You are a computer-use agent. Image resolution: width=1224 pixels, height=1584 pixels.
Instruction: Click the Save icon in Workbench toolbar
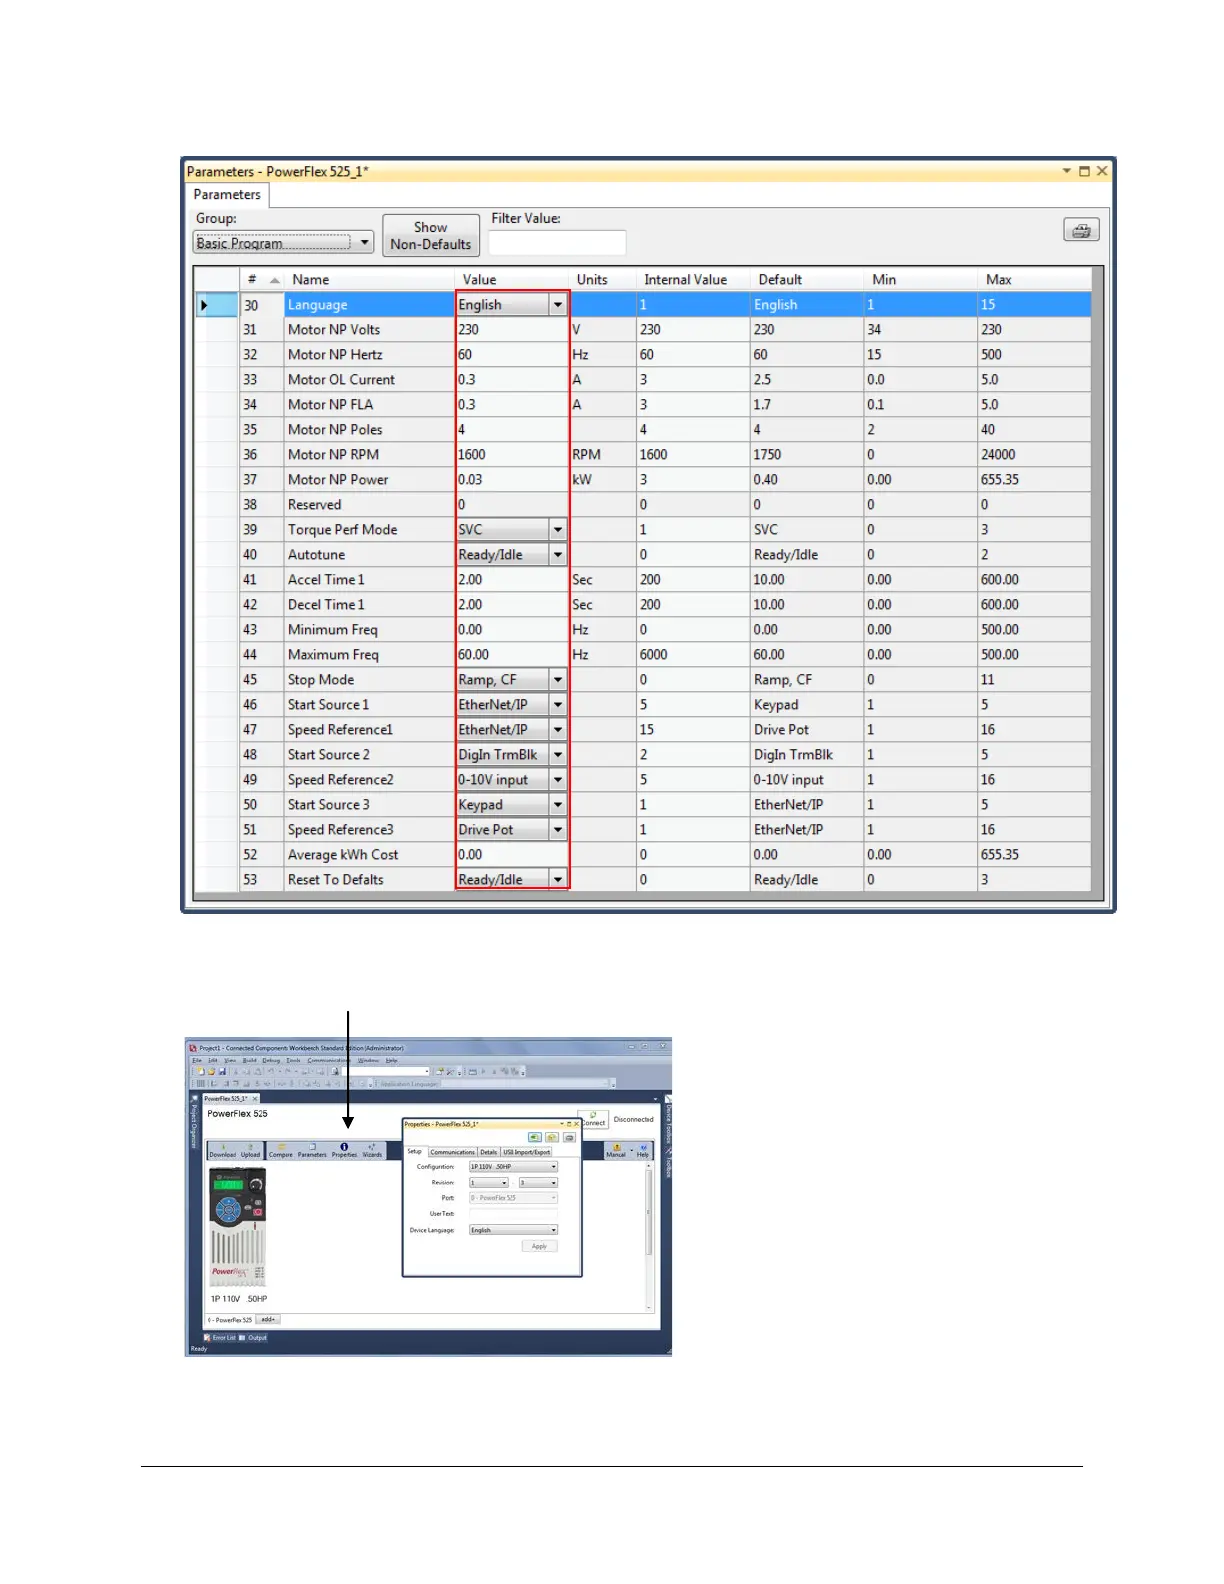pos(221,1071)
